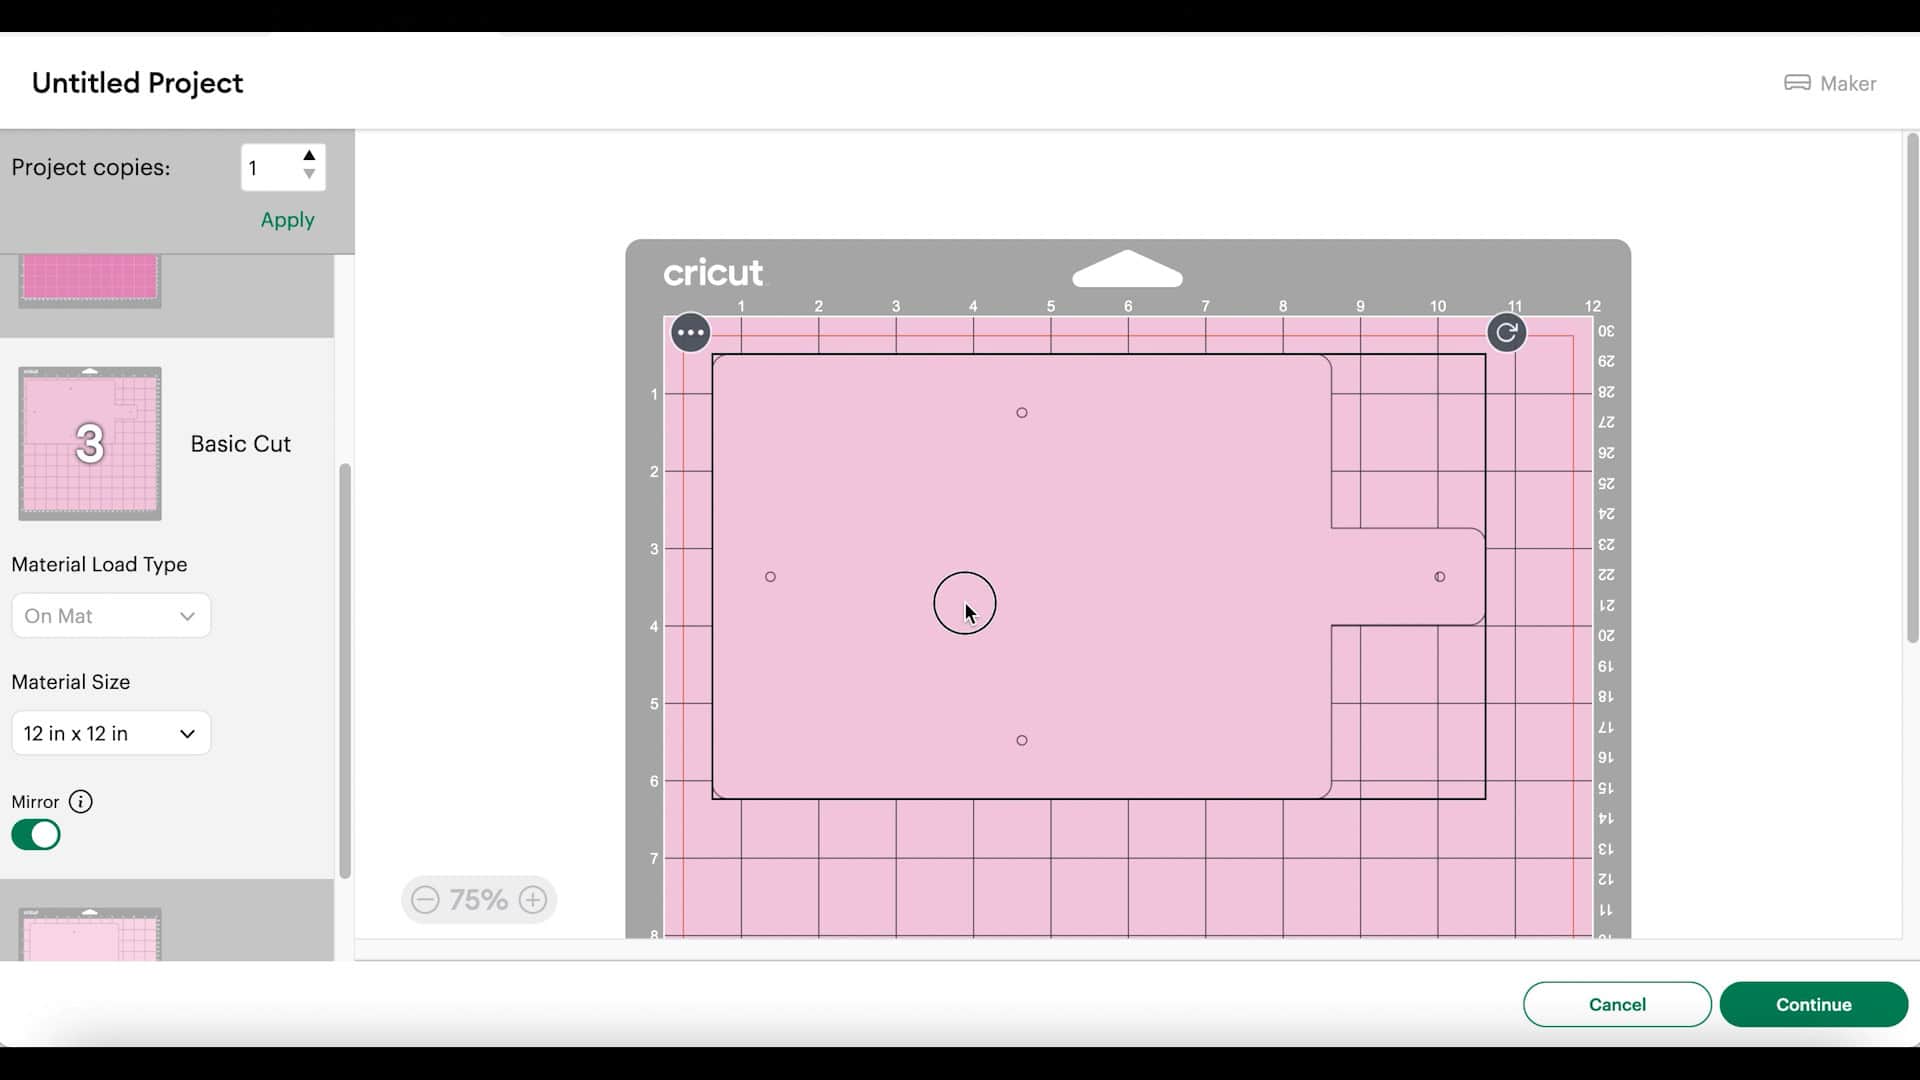Click the rotate handle icon on mat
The height and width of the screenshot is (1080, 1920).
point(1506,333)
